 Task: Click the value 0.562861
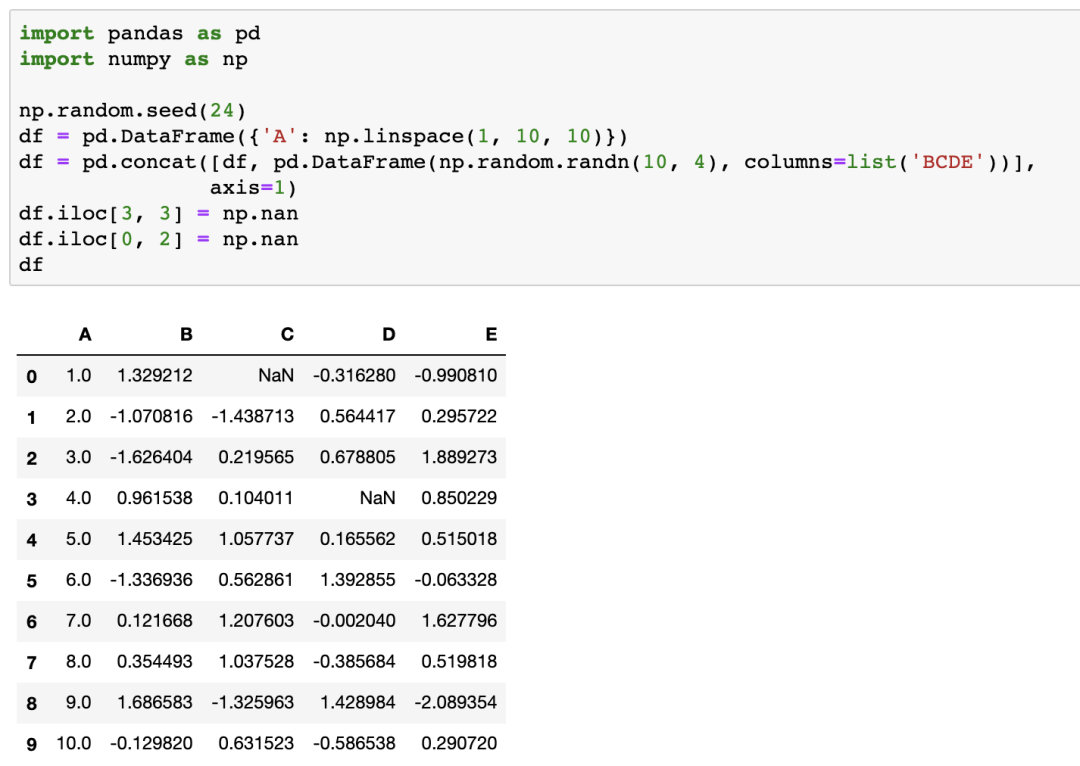pos(256,579)
